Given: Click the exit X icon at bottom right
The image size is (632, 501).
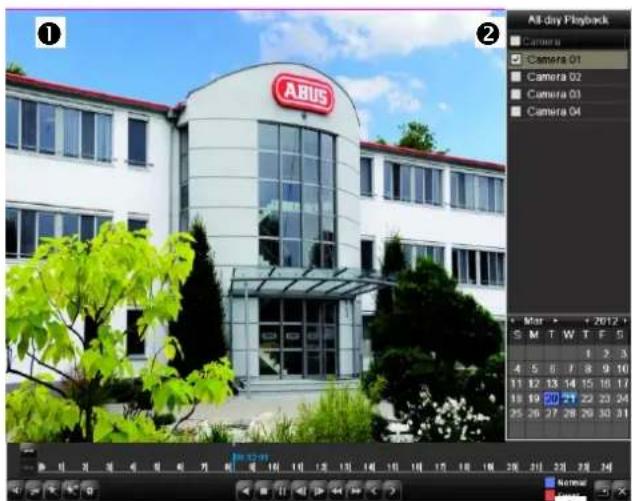Looking at the screenshot, I should [619, 489].
